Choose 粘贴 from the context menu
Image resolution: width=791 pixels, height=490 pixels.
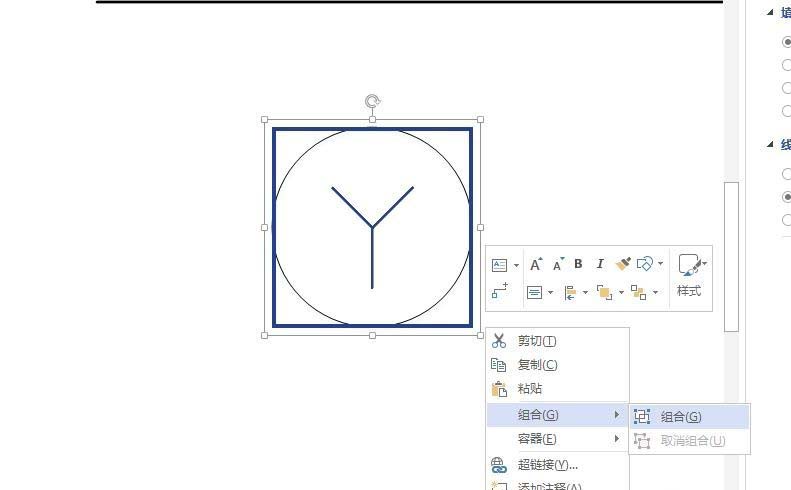(x=558, y=389)
